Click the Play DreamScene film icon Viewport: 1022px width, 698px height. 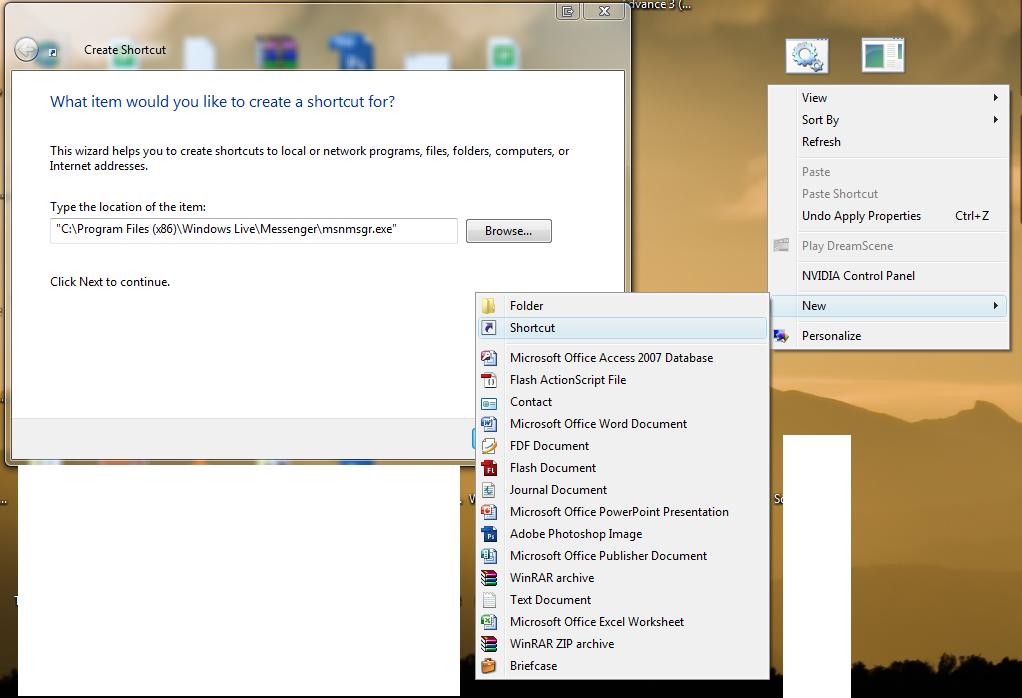[x=781, y=246]
